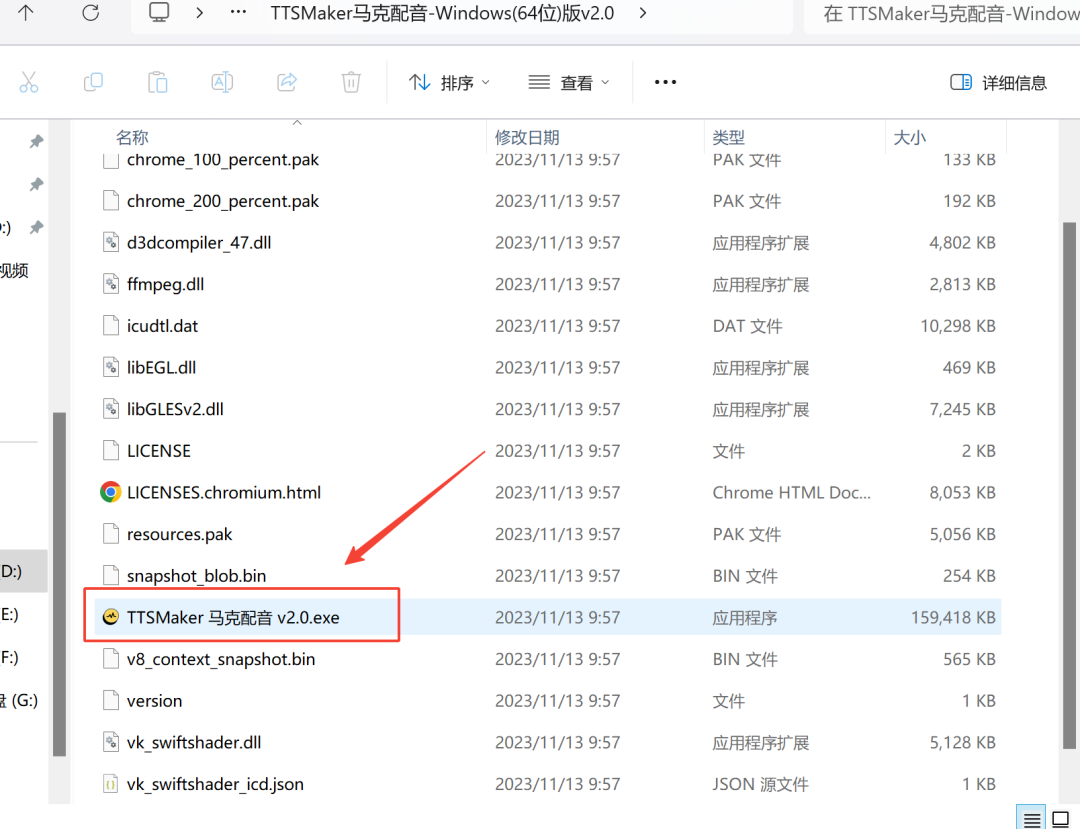Select the d3dcompiler_47.dll file icon
The height and width of the screenshot is (829, 1080).
pos(110,242)
